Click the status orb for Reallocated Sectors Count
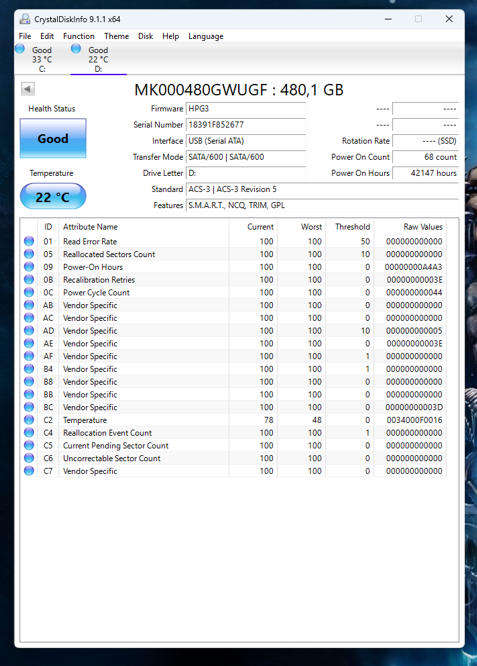This screenshot has width=477, height=666. tap(29, 254)
